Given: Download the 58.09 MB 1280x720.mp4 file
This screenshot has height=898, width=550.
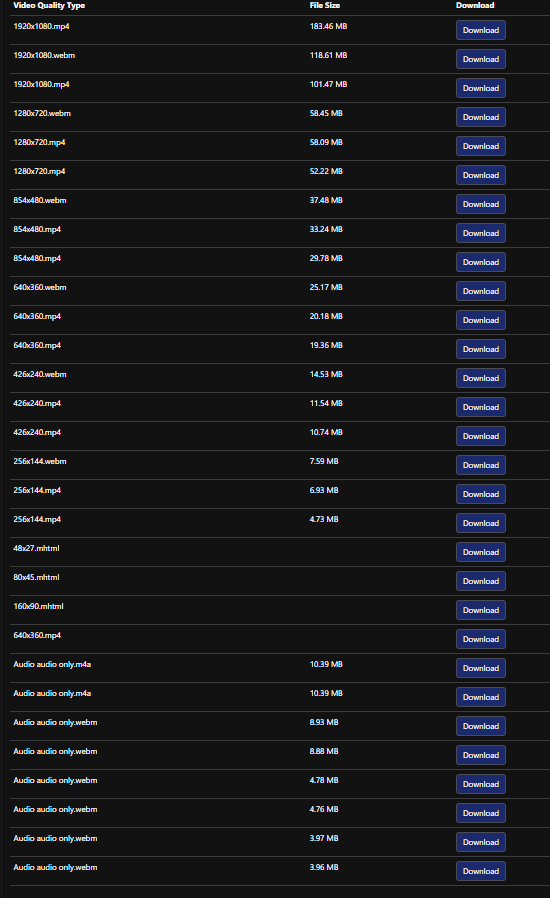Looking at the screenshot, I should (x=481, y=146).
